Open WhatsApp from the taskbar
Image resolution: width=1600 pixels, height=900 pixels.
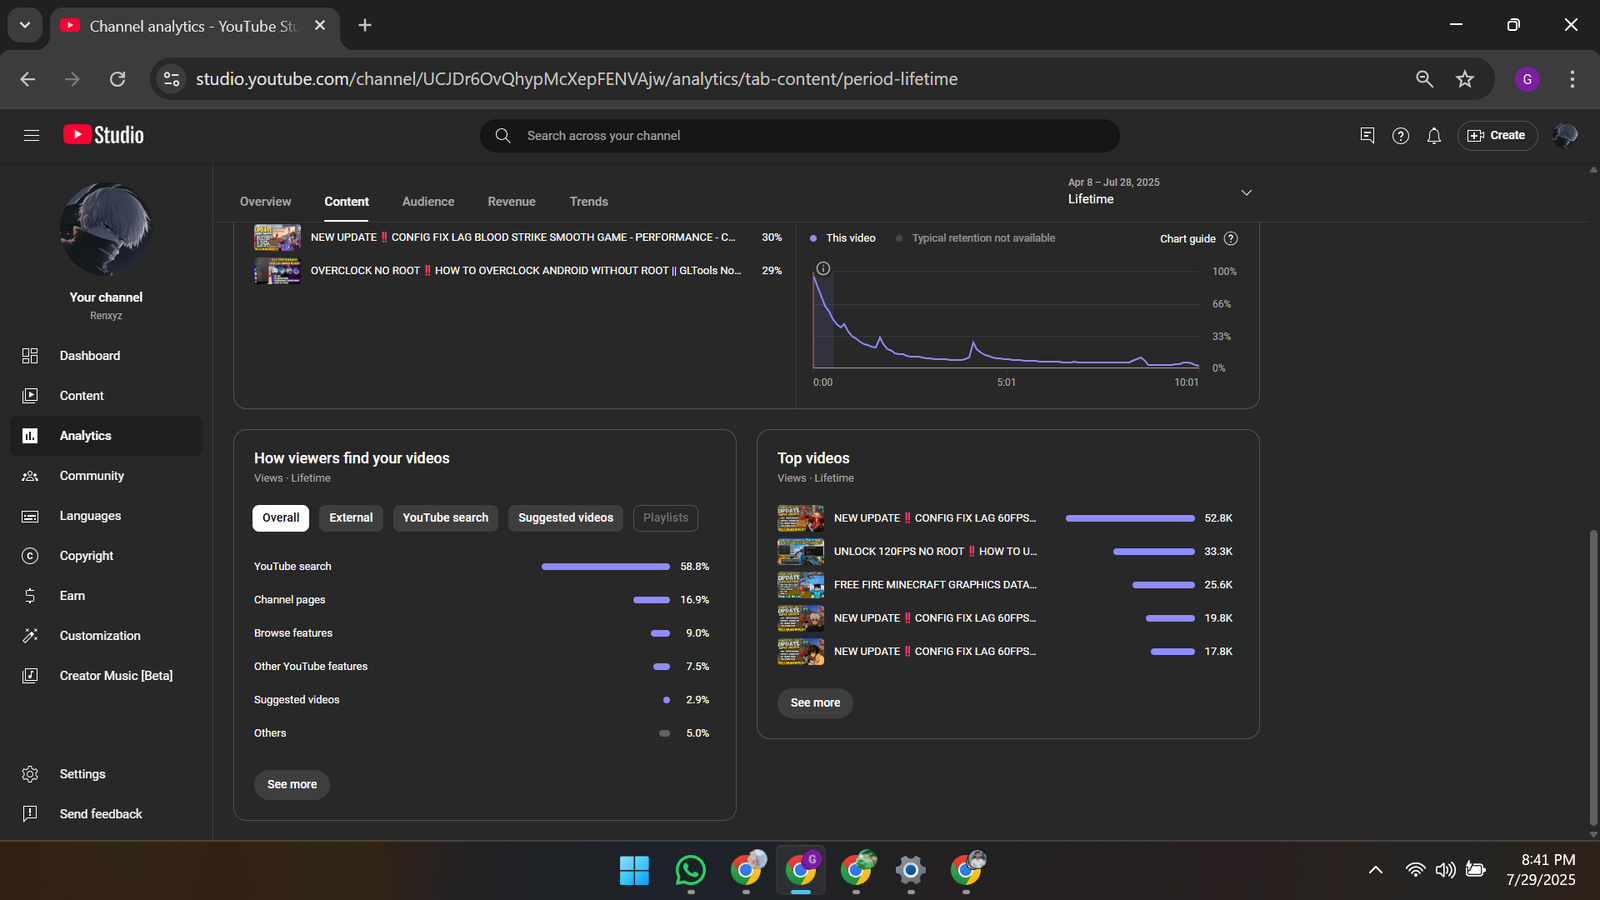[x=690, y=870]
